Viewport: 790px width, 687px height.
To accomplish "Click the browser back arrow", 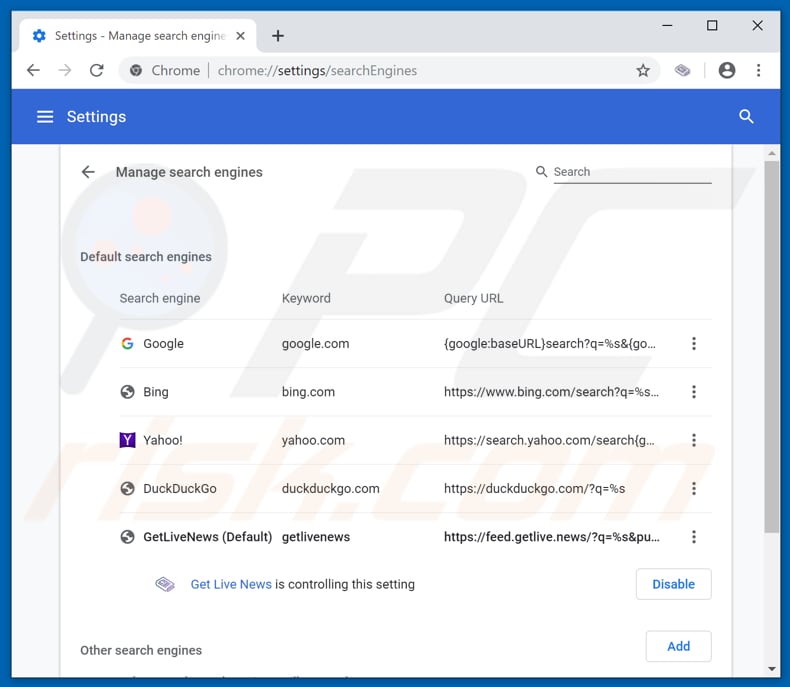I will pyautogui.click(x=33, y=71).
